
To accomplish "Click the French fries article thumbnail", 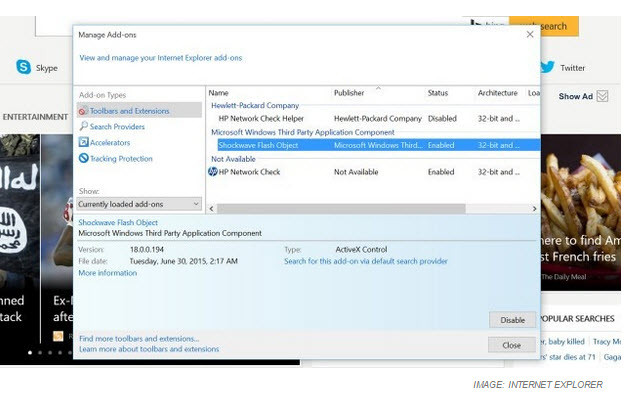I will pos(581,212).
